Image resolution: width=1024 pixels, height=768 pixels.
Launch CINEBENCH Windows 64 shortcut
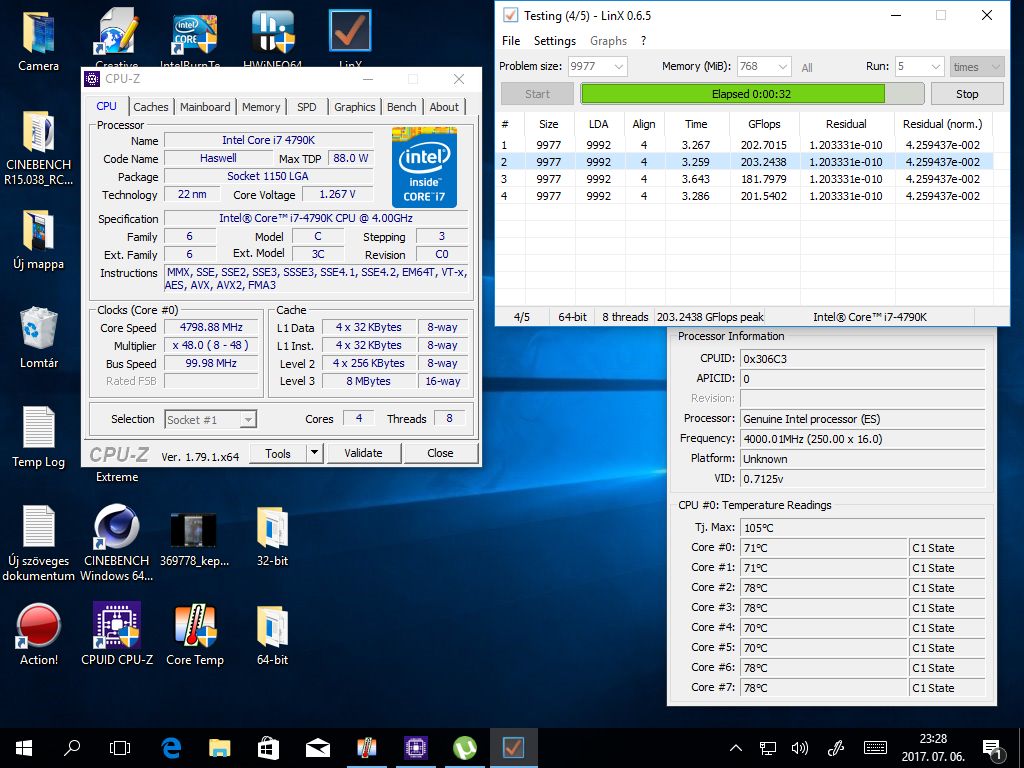click(x=117, y=542)
